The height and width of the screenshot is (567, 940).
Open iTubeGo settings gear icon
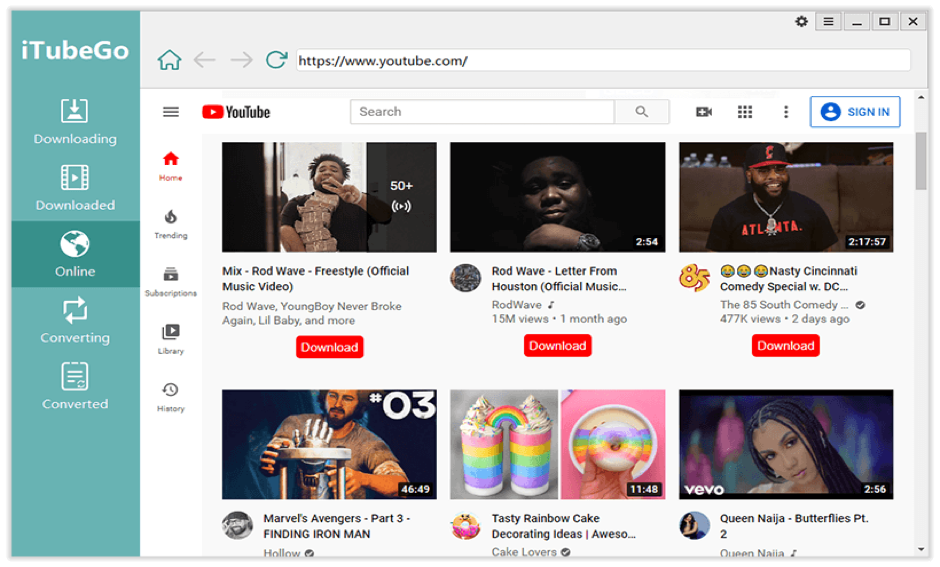pyautogui.click(x=801, y=21)
